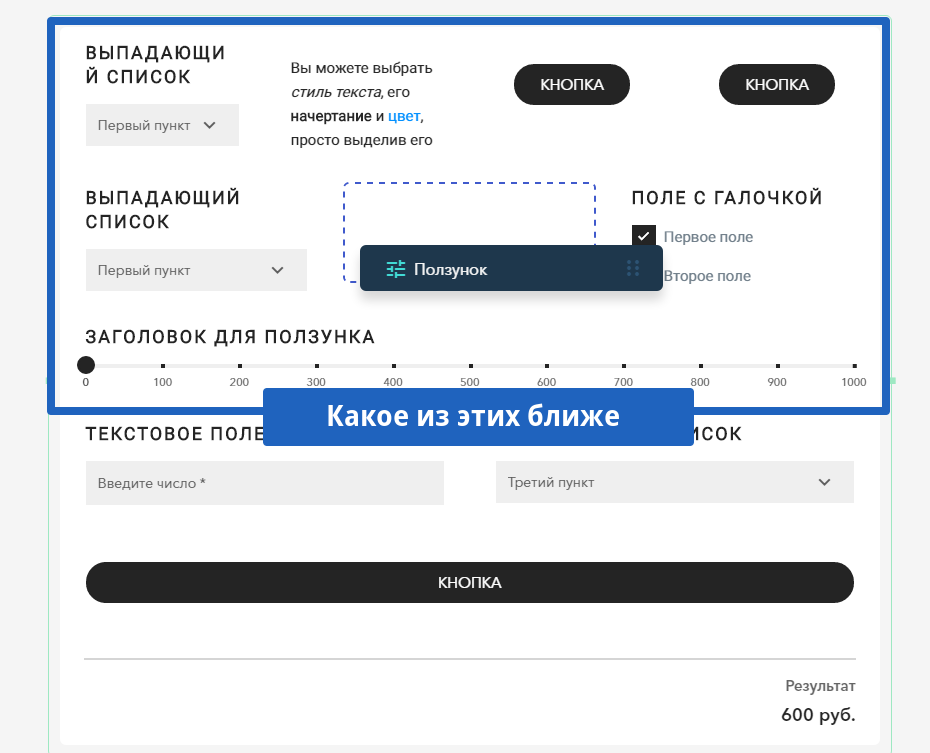This screenshot has width=930, height=753.
Task: Click the chevron on the top Первый пункт dropdown
Action: [208, 124]
